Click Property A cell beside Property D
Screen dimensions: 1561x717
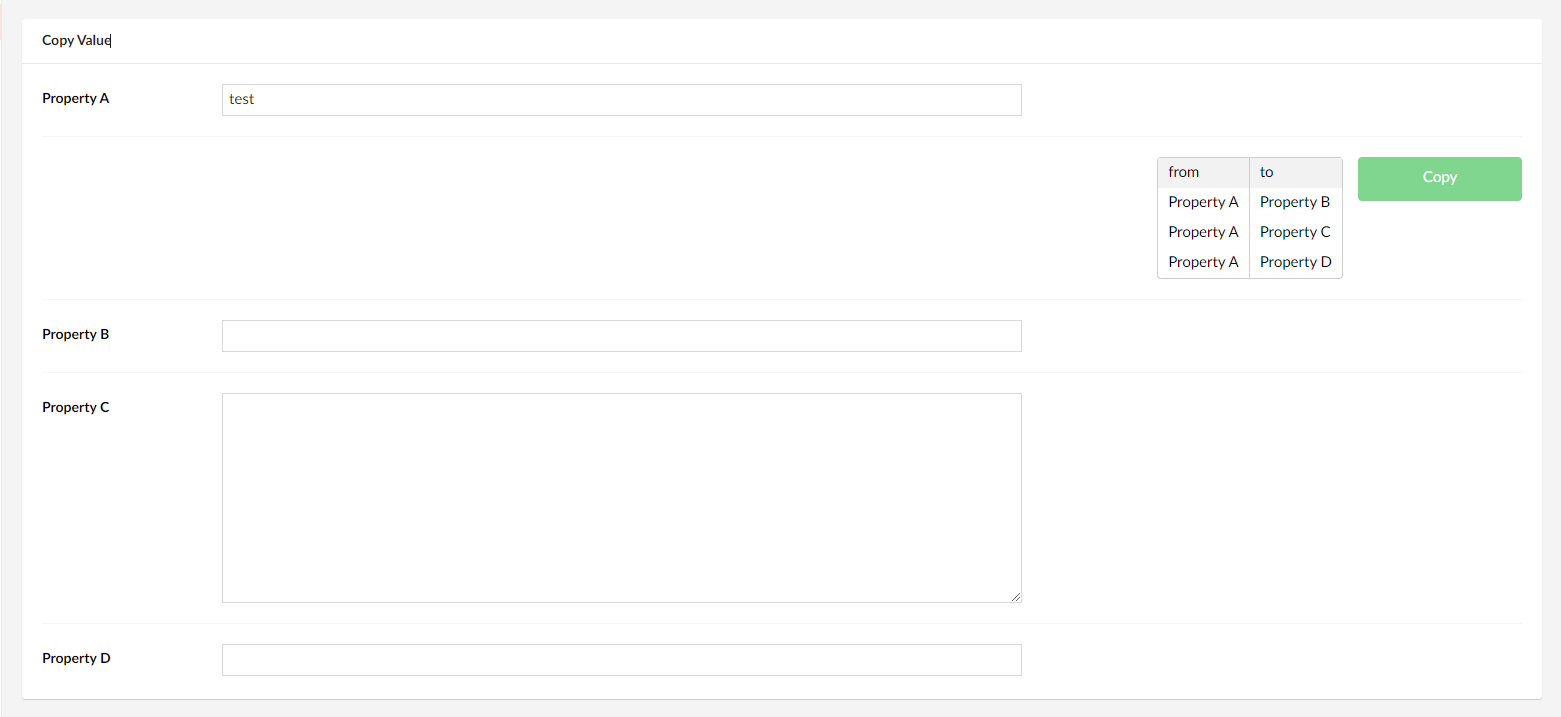coord(1203,262)
